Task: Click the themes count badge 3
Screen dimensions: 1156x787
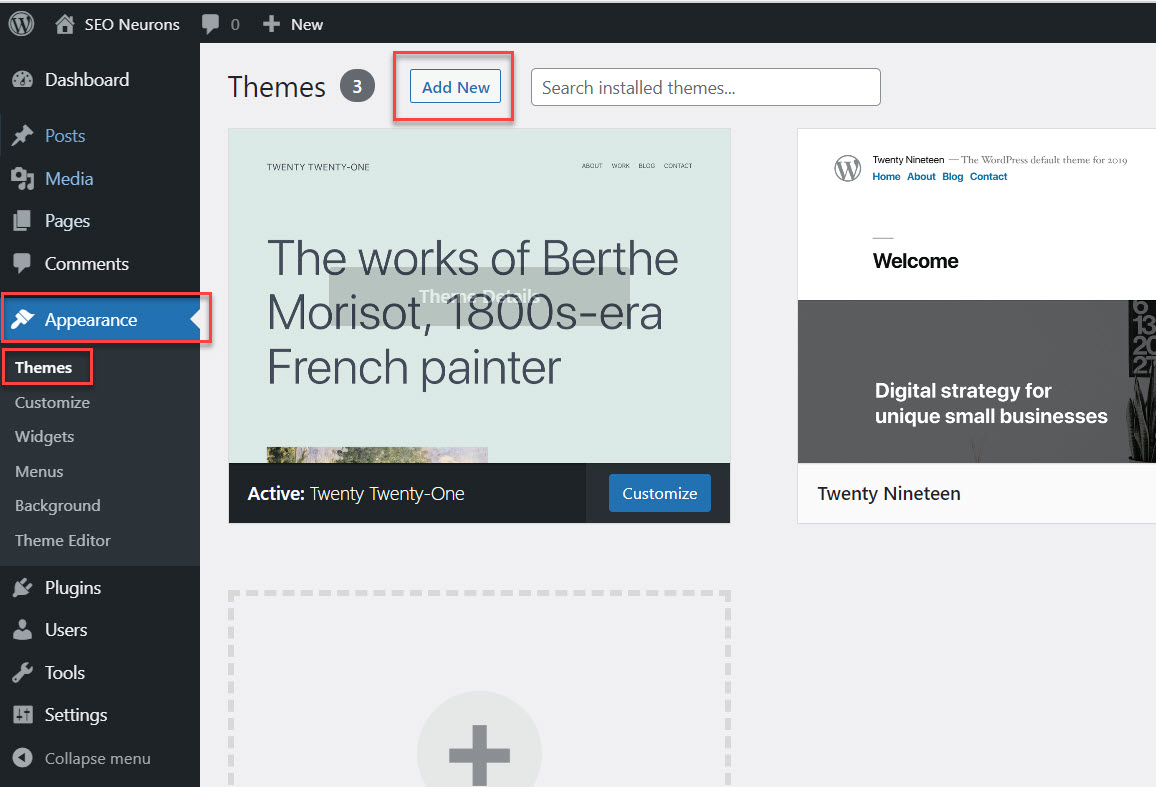Action: [357, 86]
